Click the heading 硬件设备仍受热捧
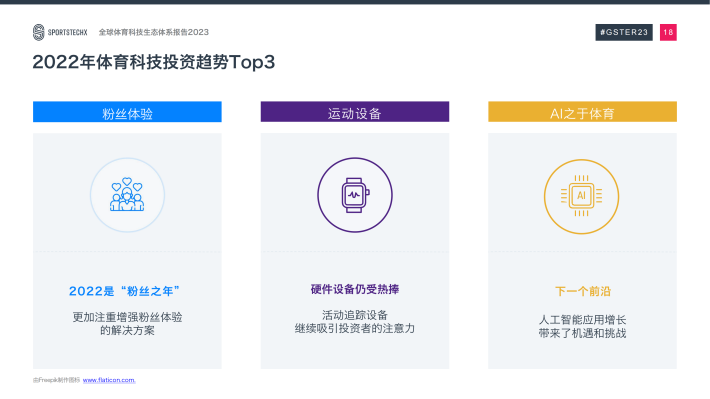710x399 pixels. (x=355, y=289)
